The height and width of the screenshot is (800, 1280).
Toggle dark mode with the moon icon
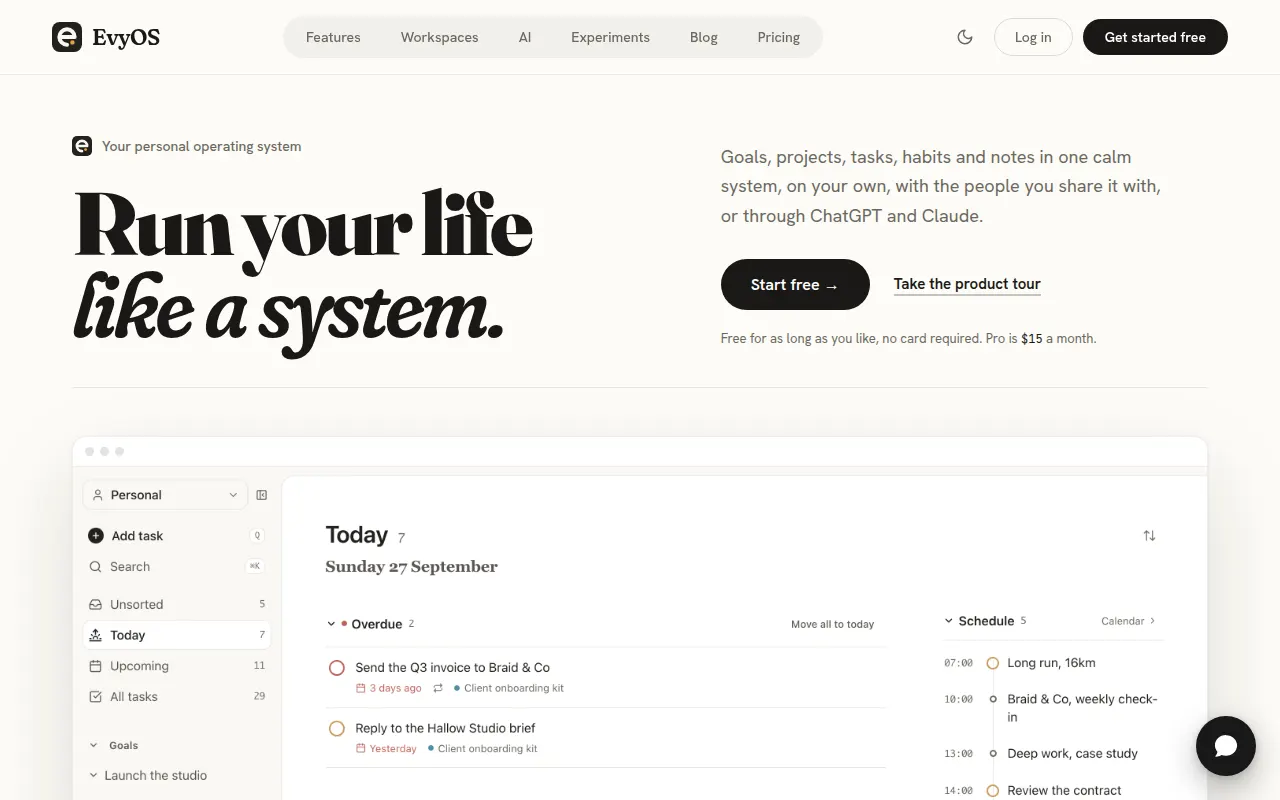coord(965,37)
